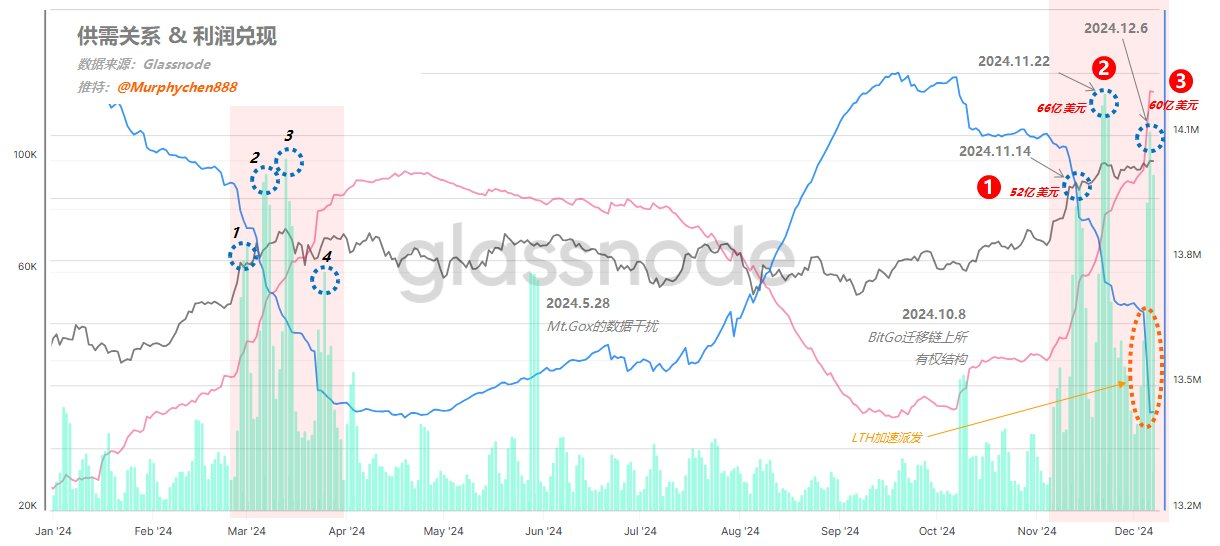Click the red circle number 3 marker
This screenshot has width=1220, height=546.
tap(1180, 79)
